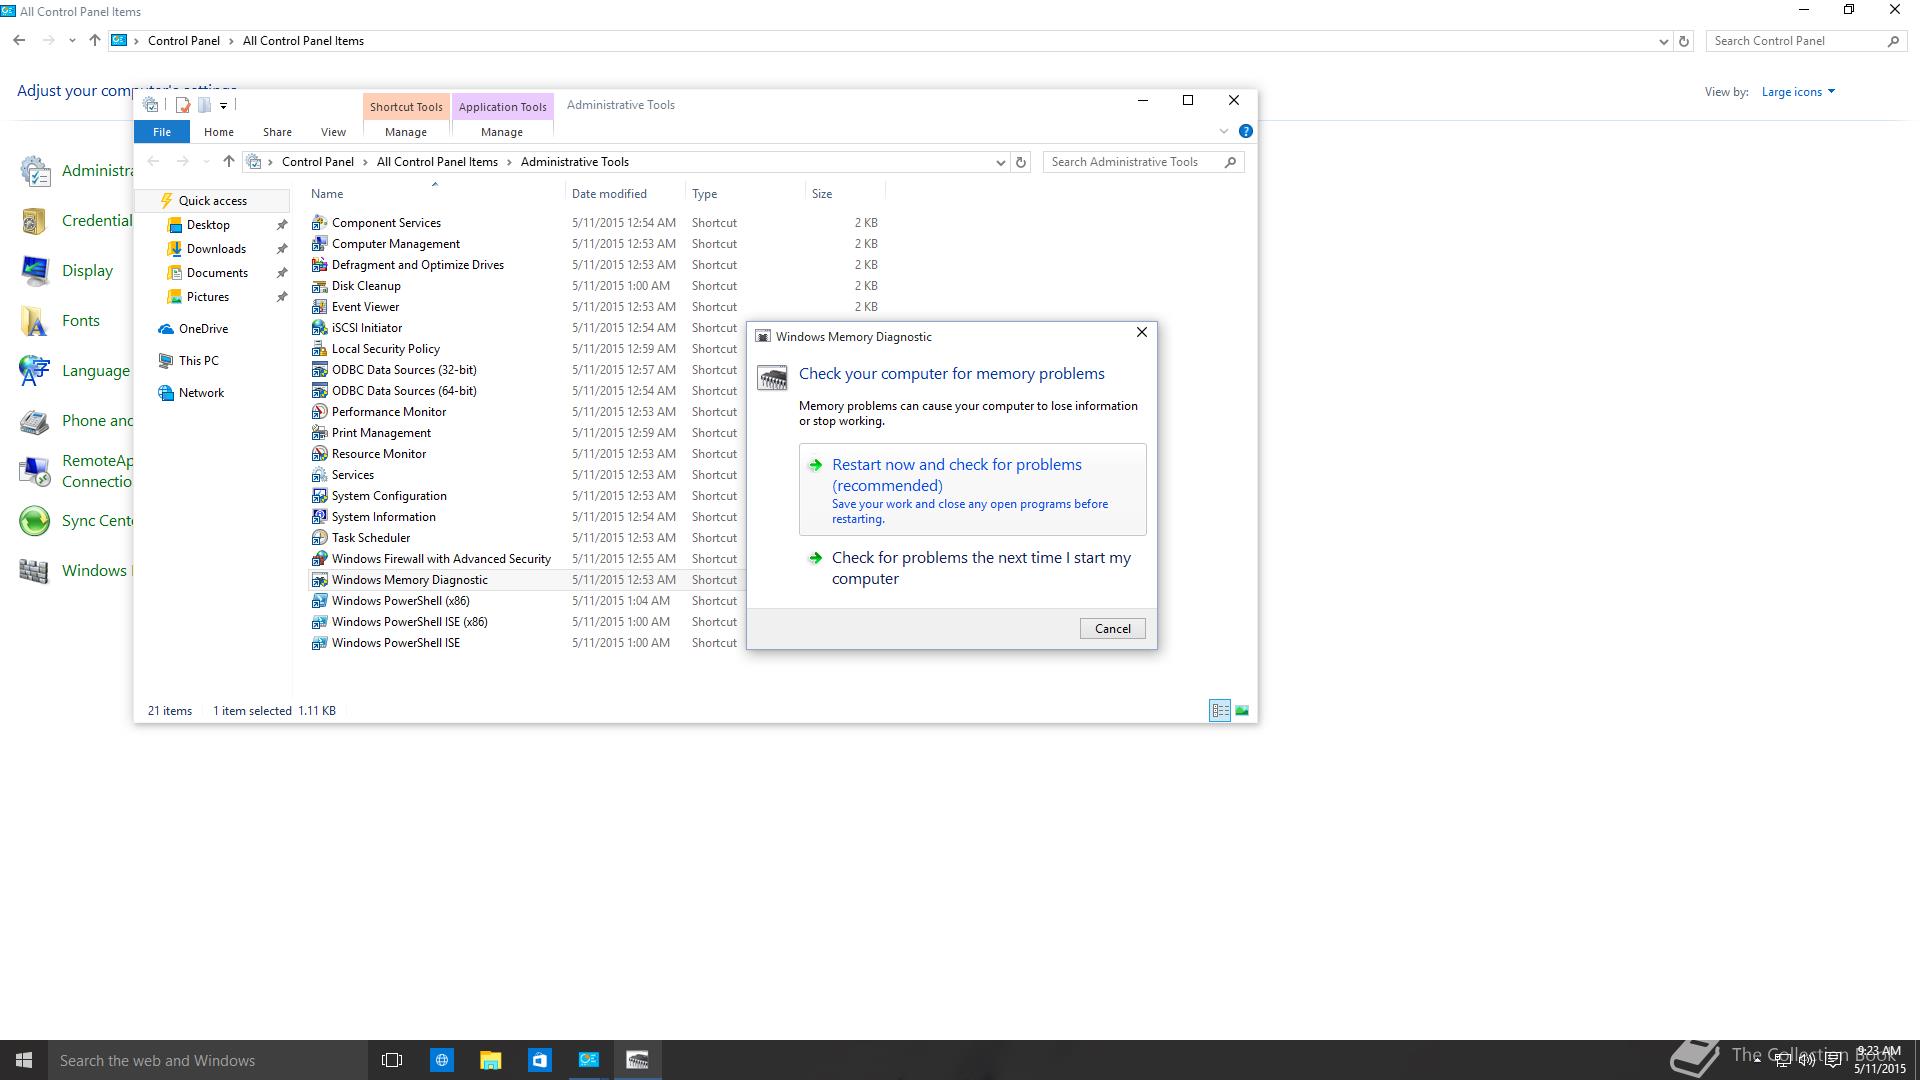
Task: Open the File tab in ribbon
Action: [x=162, y=132]
